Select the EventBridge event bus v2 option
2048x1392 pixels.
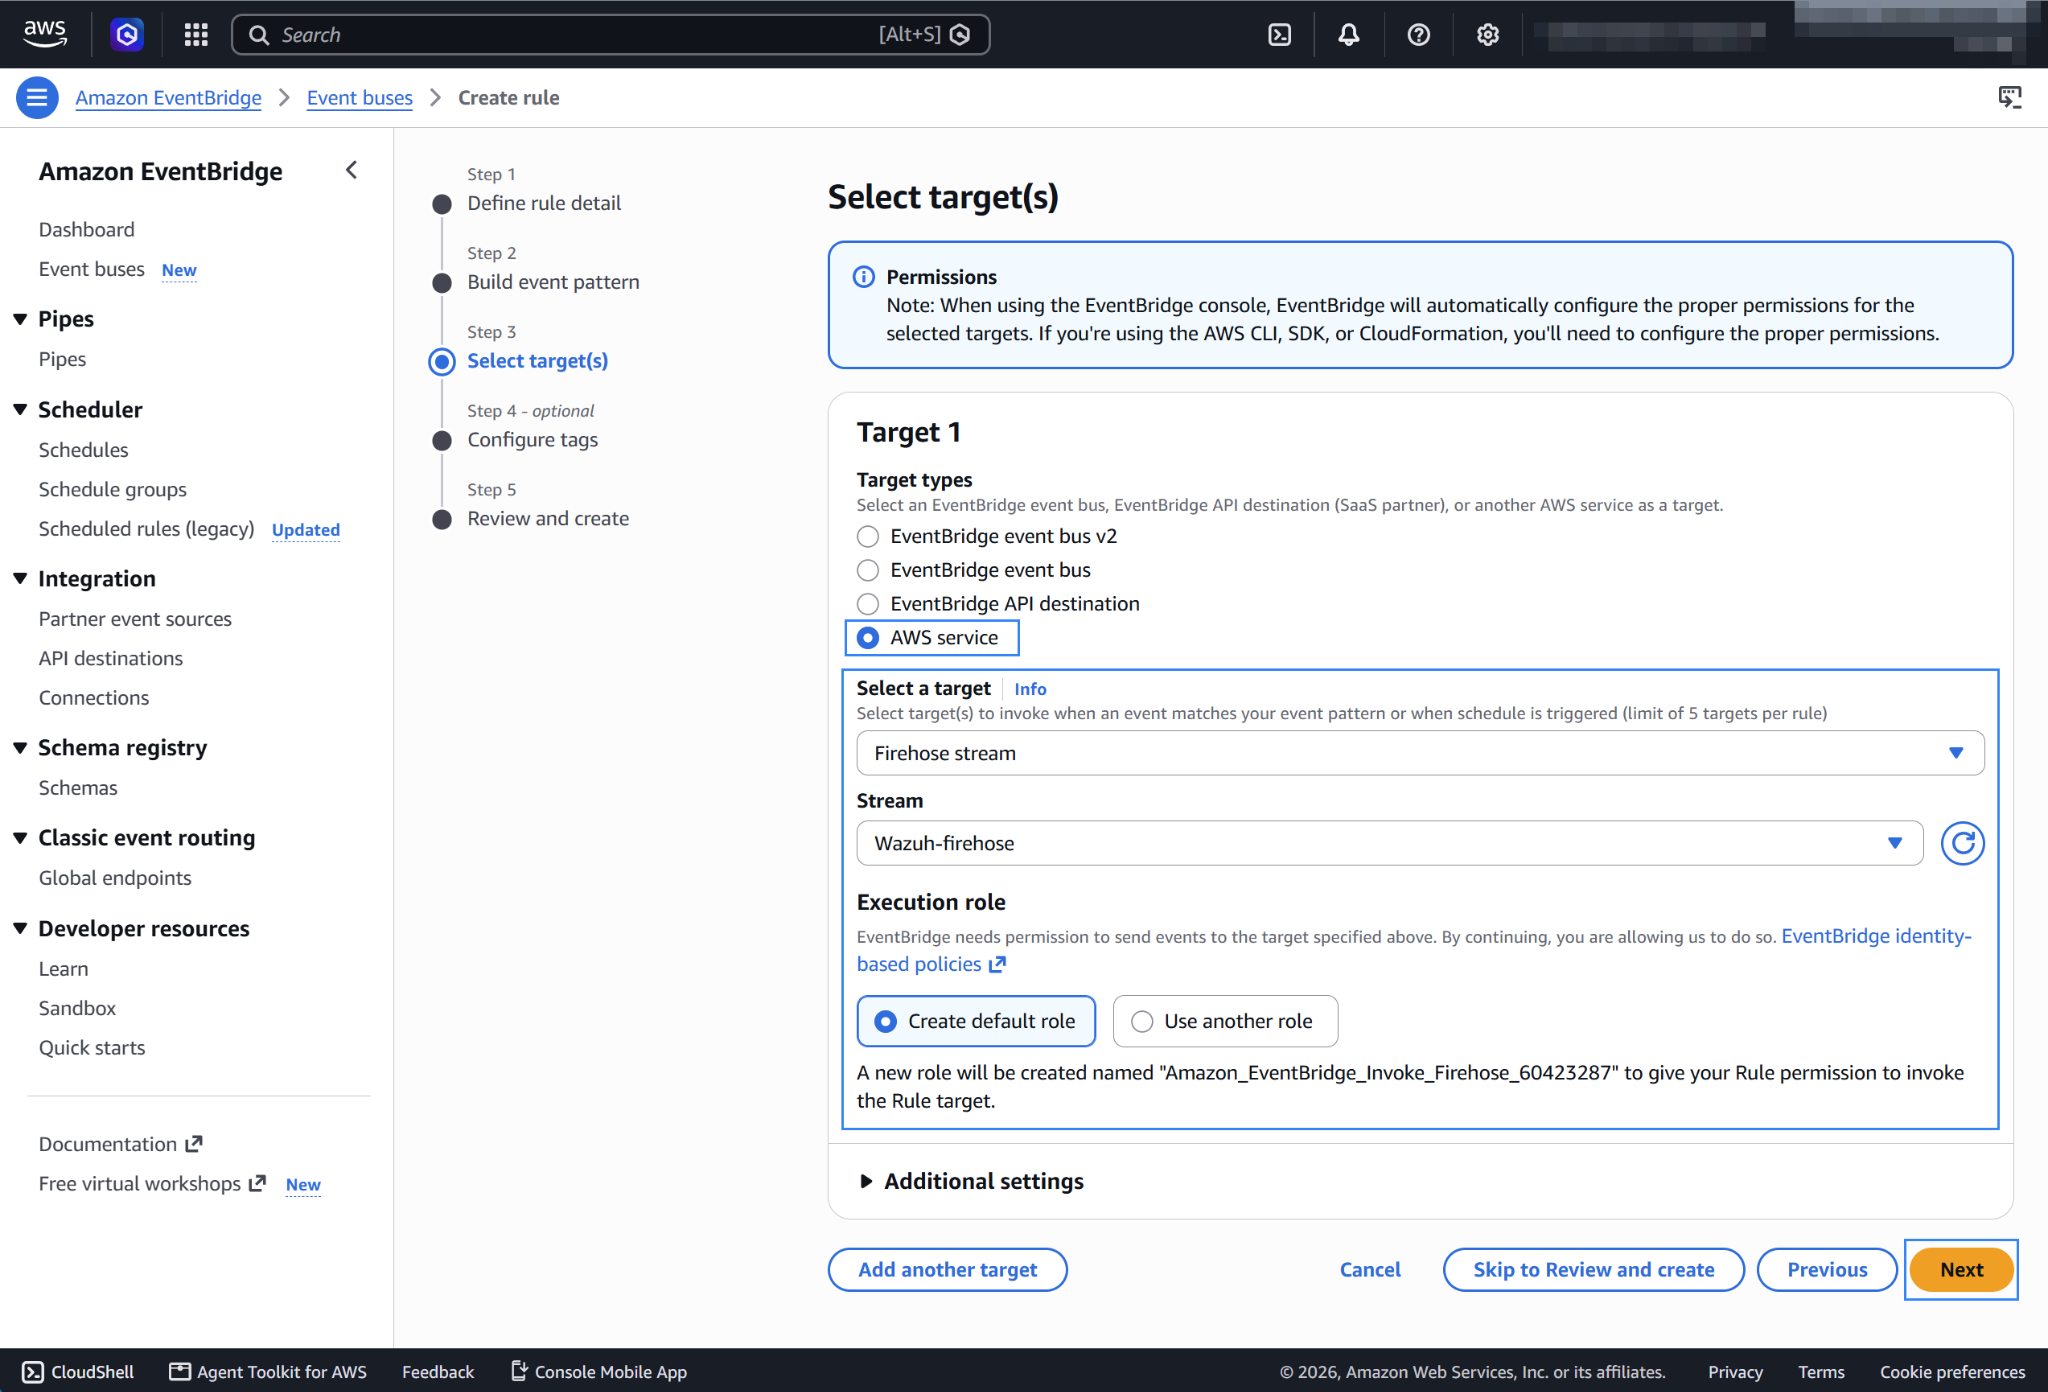[x=987, y=536]
